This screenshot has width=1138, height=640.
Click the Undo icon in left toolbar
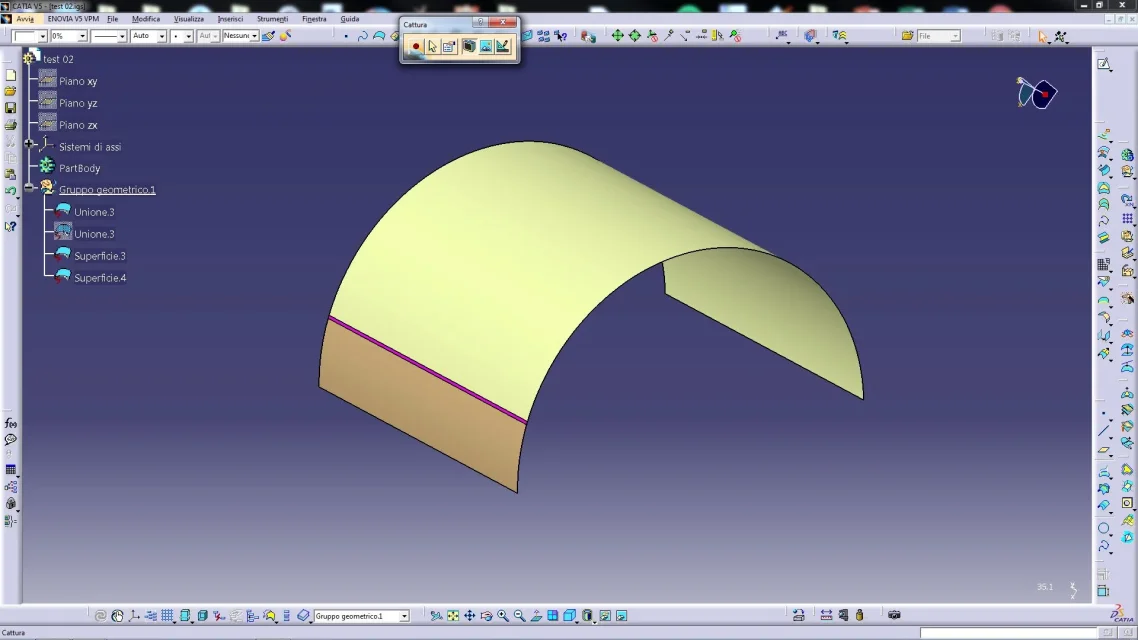10,192
